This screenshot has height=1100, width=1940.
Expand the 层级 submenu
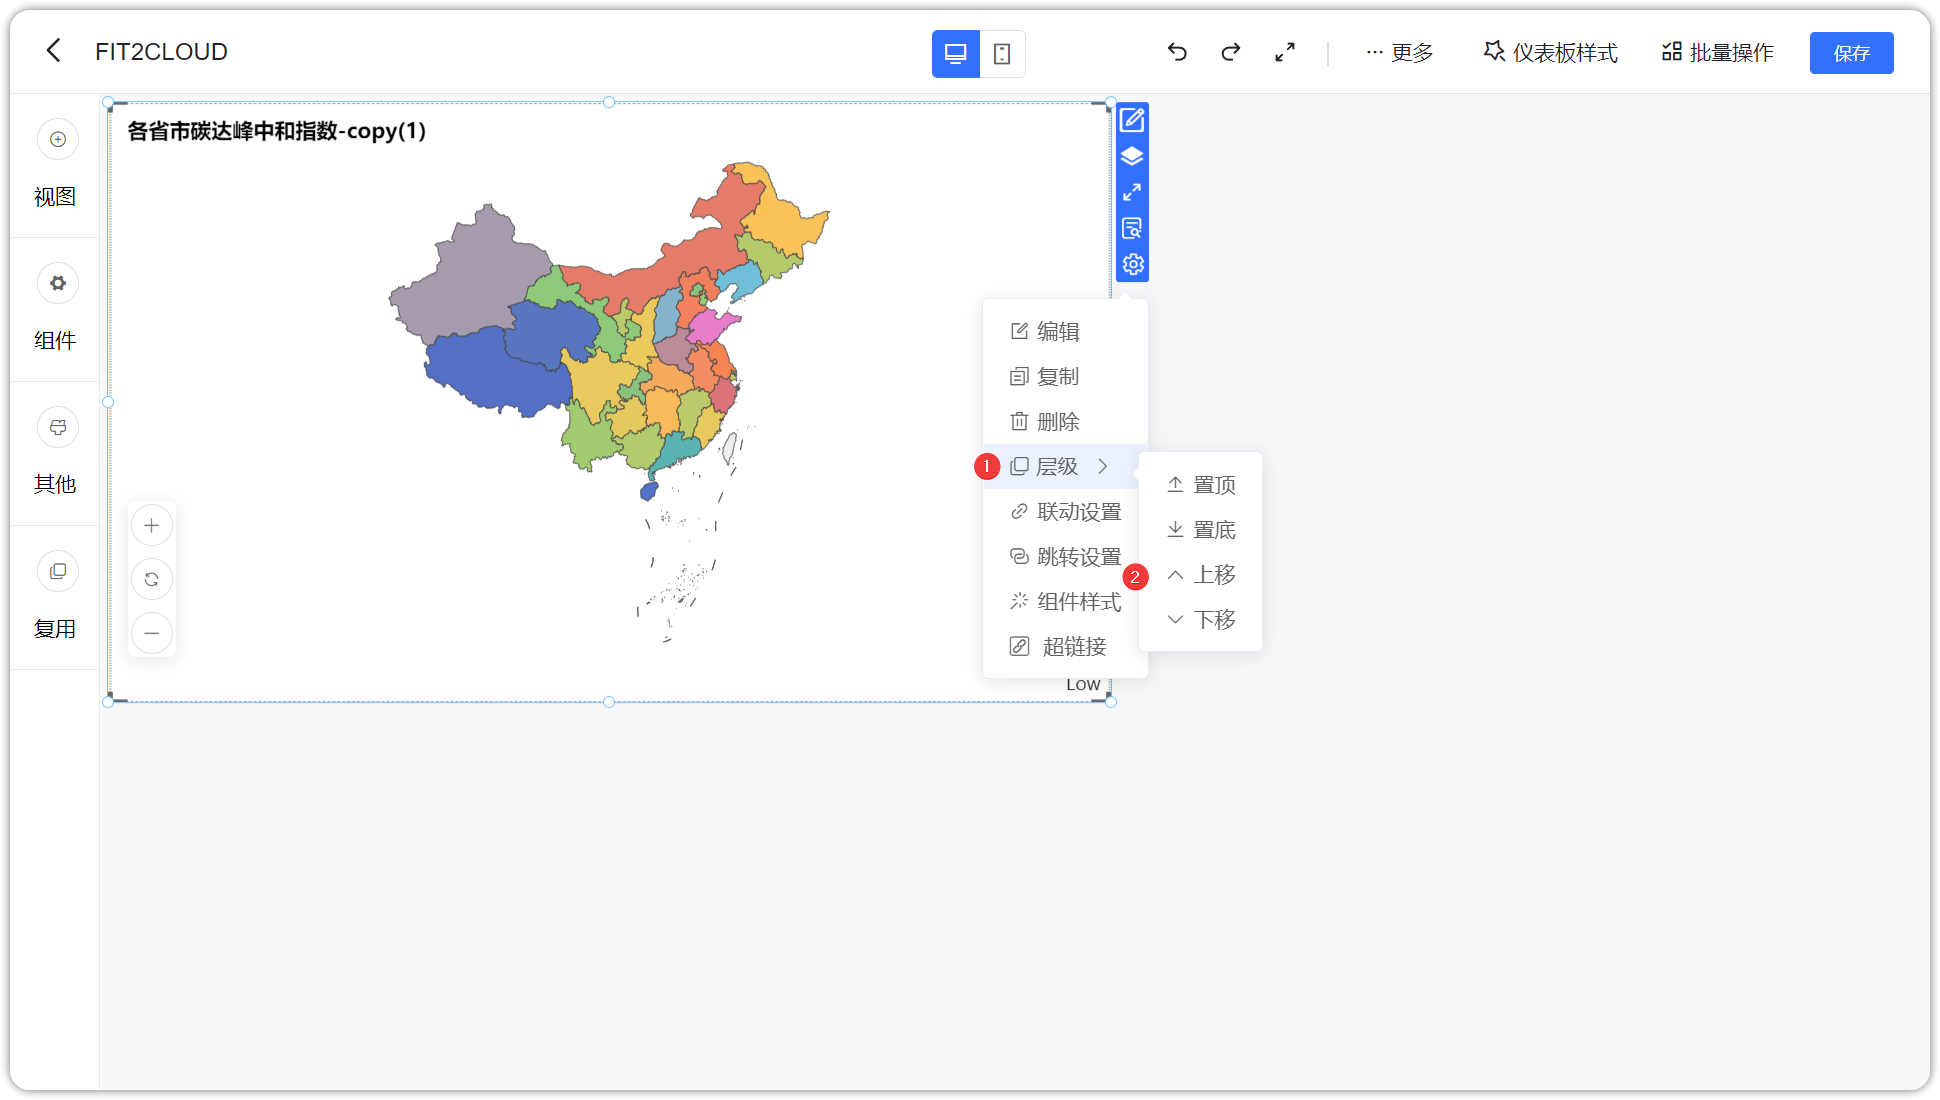(1065, 467)
